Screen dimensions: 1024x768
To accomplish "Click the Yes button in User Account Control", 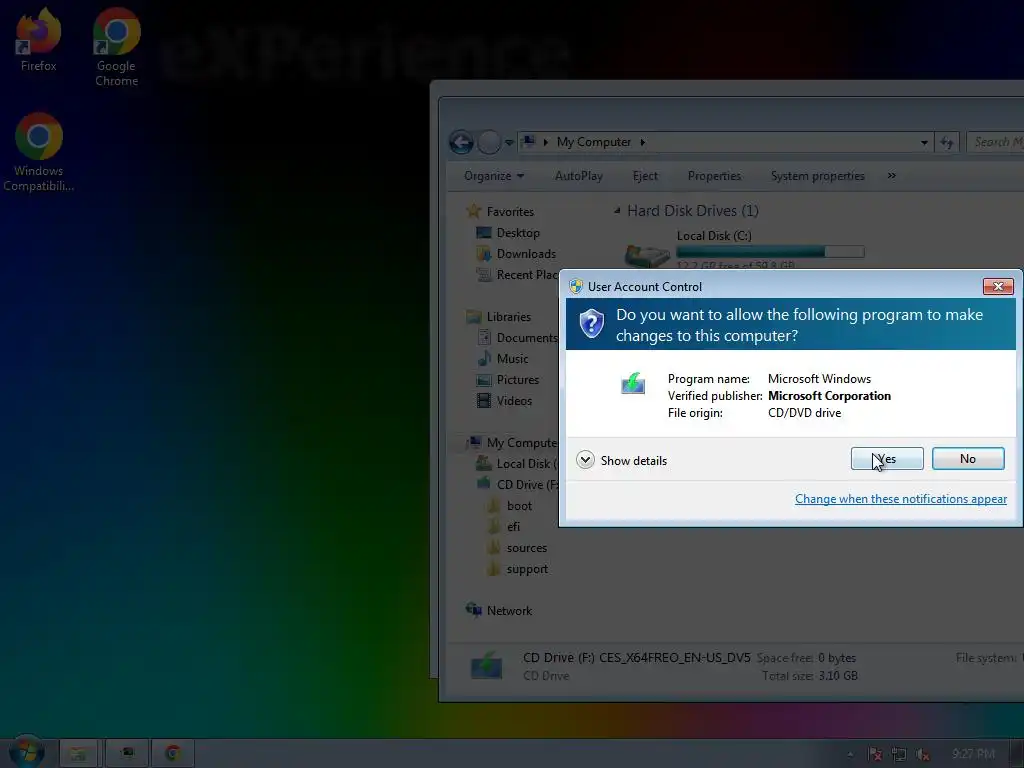I will click(887, 458).
